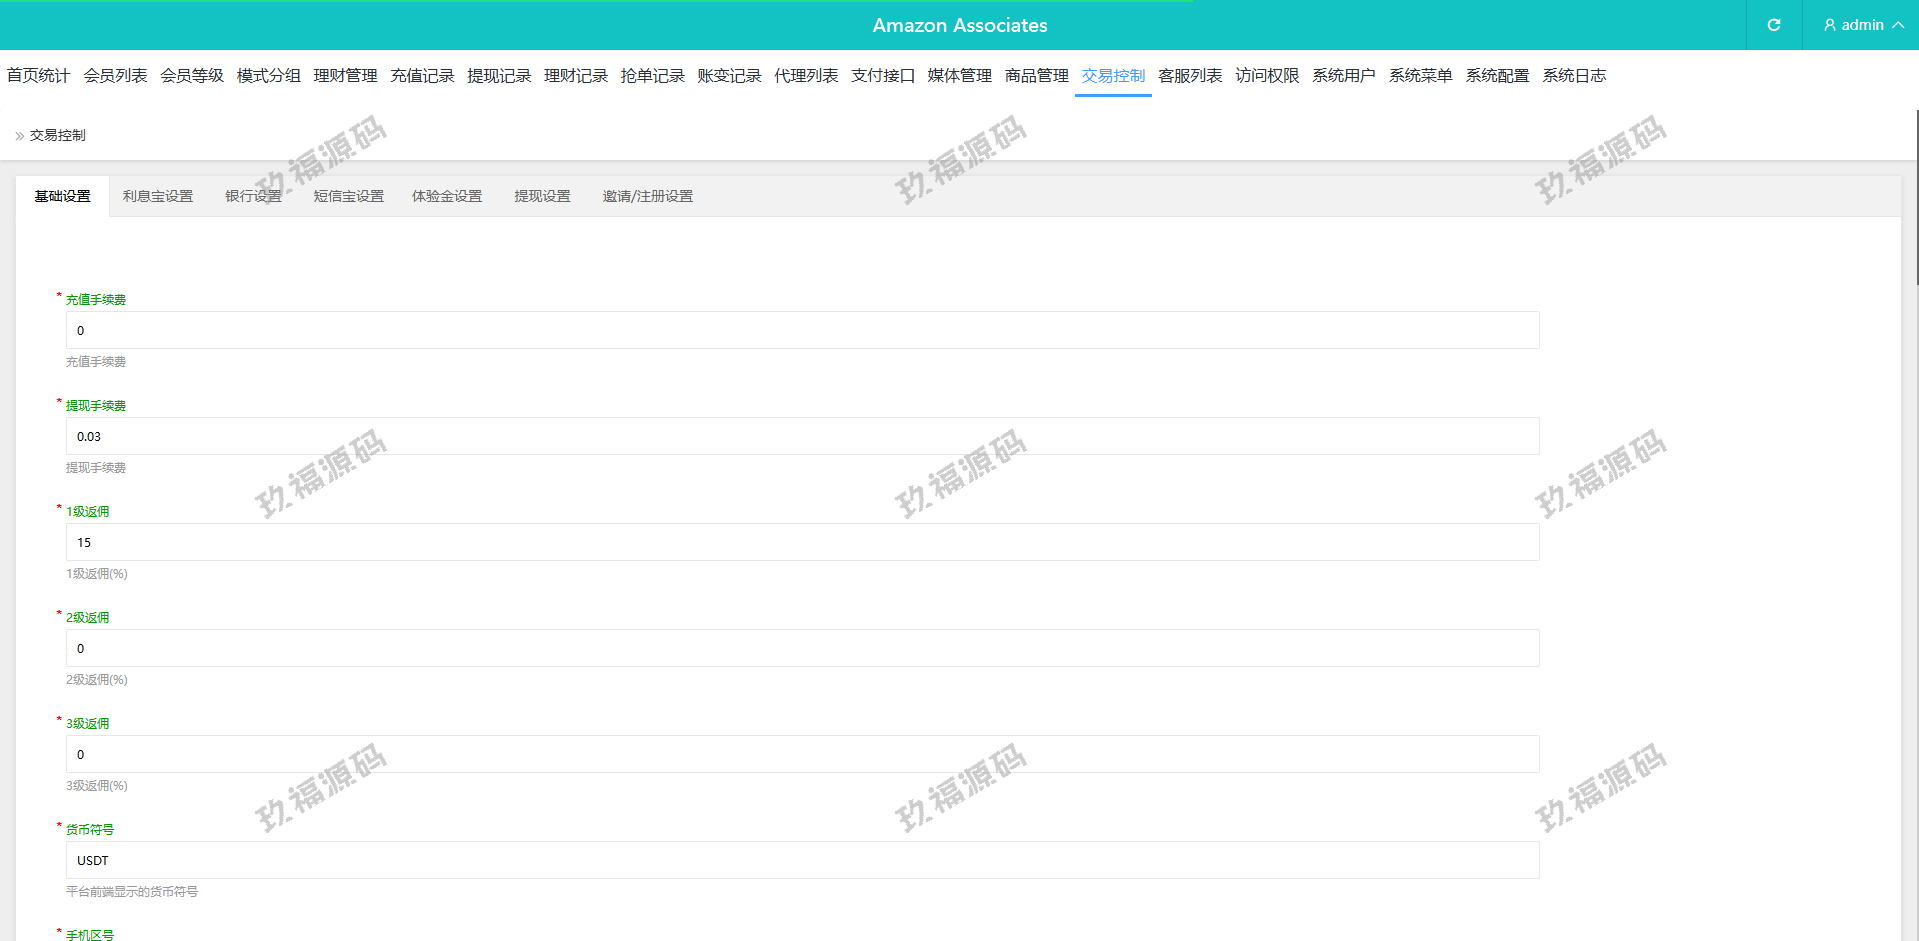Switch to 利息宝设置 tab

click(158, 197)
